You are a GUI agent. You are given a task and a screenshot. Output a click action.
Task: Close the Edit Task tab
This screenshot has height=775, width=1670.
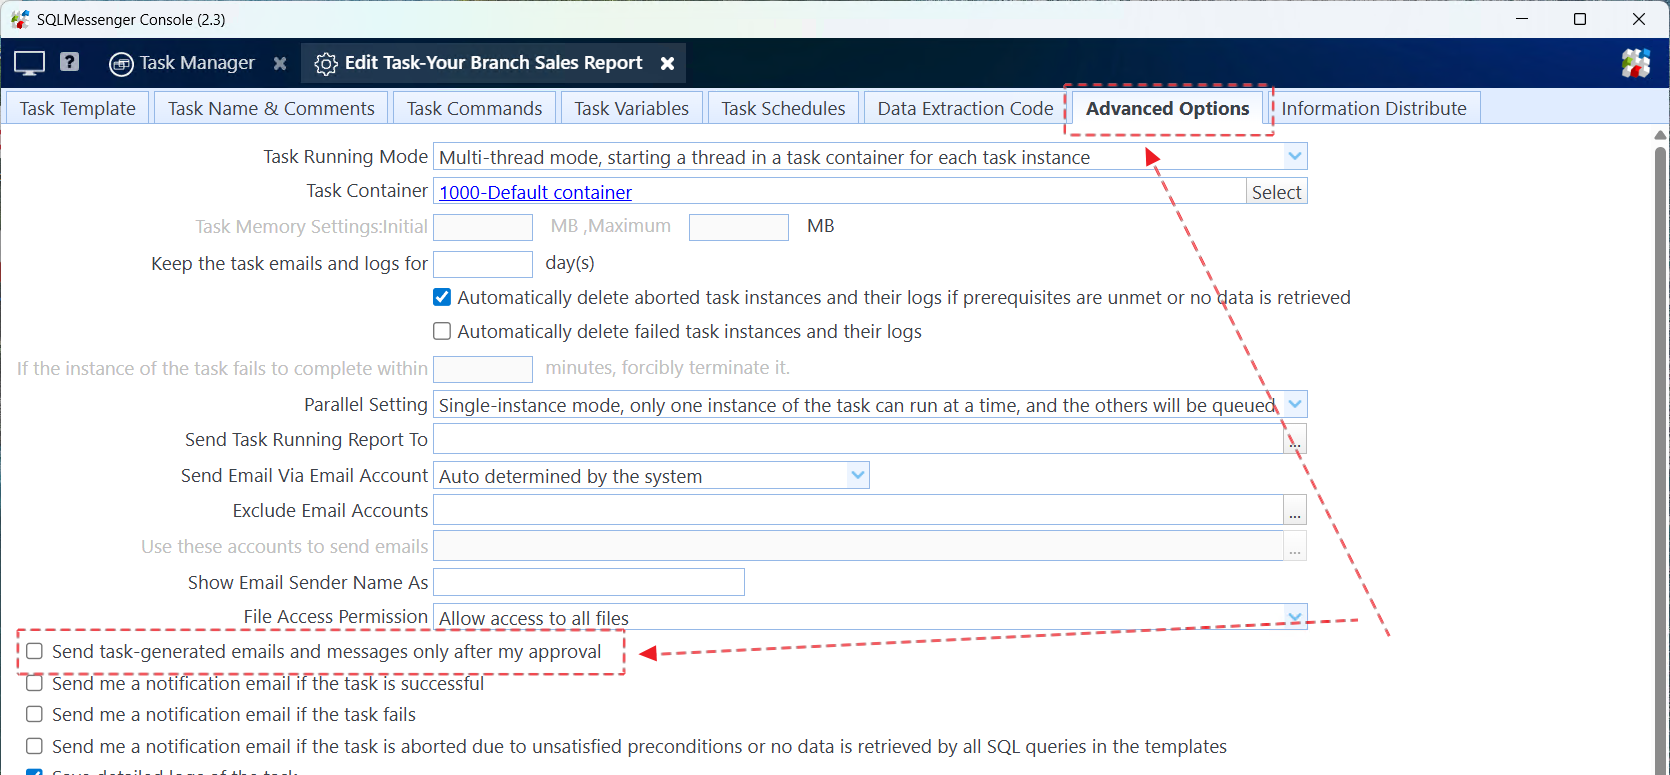(x=667, y=63)
